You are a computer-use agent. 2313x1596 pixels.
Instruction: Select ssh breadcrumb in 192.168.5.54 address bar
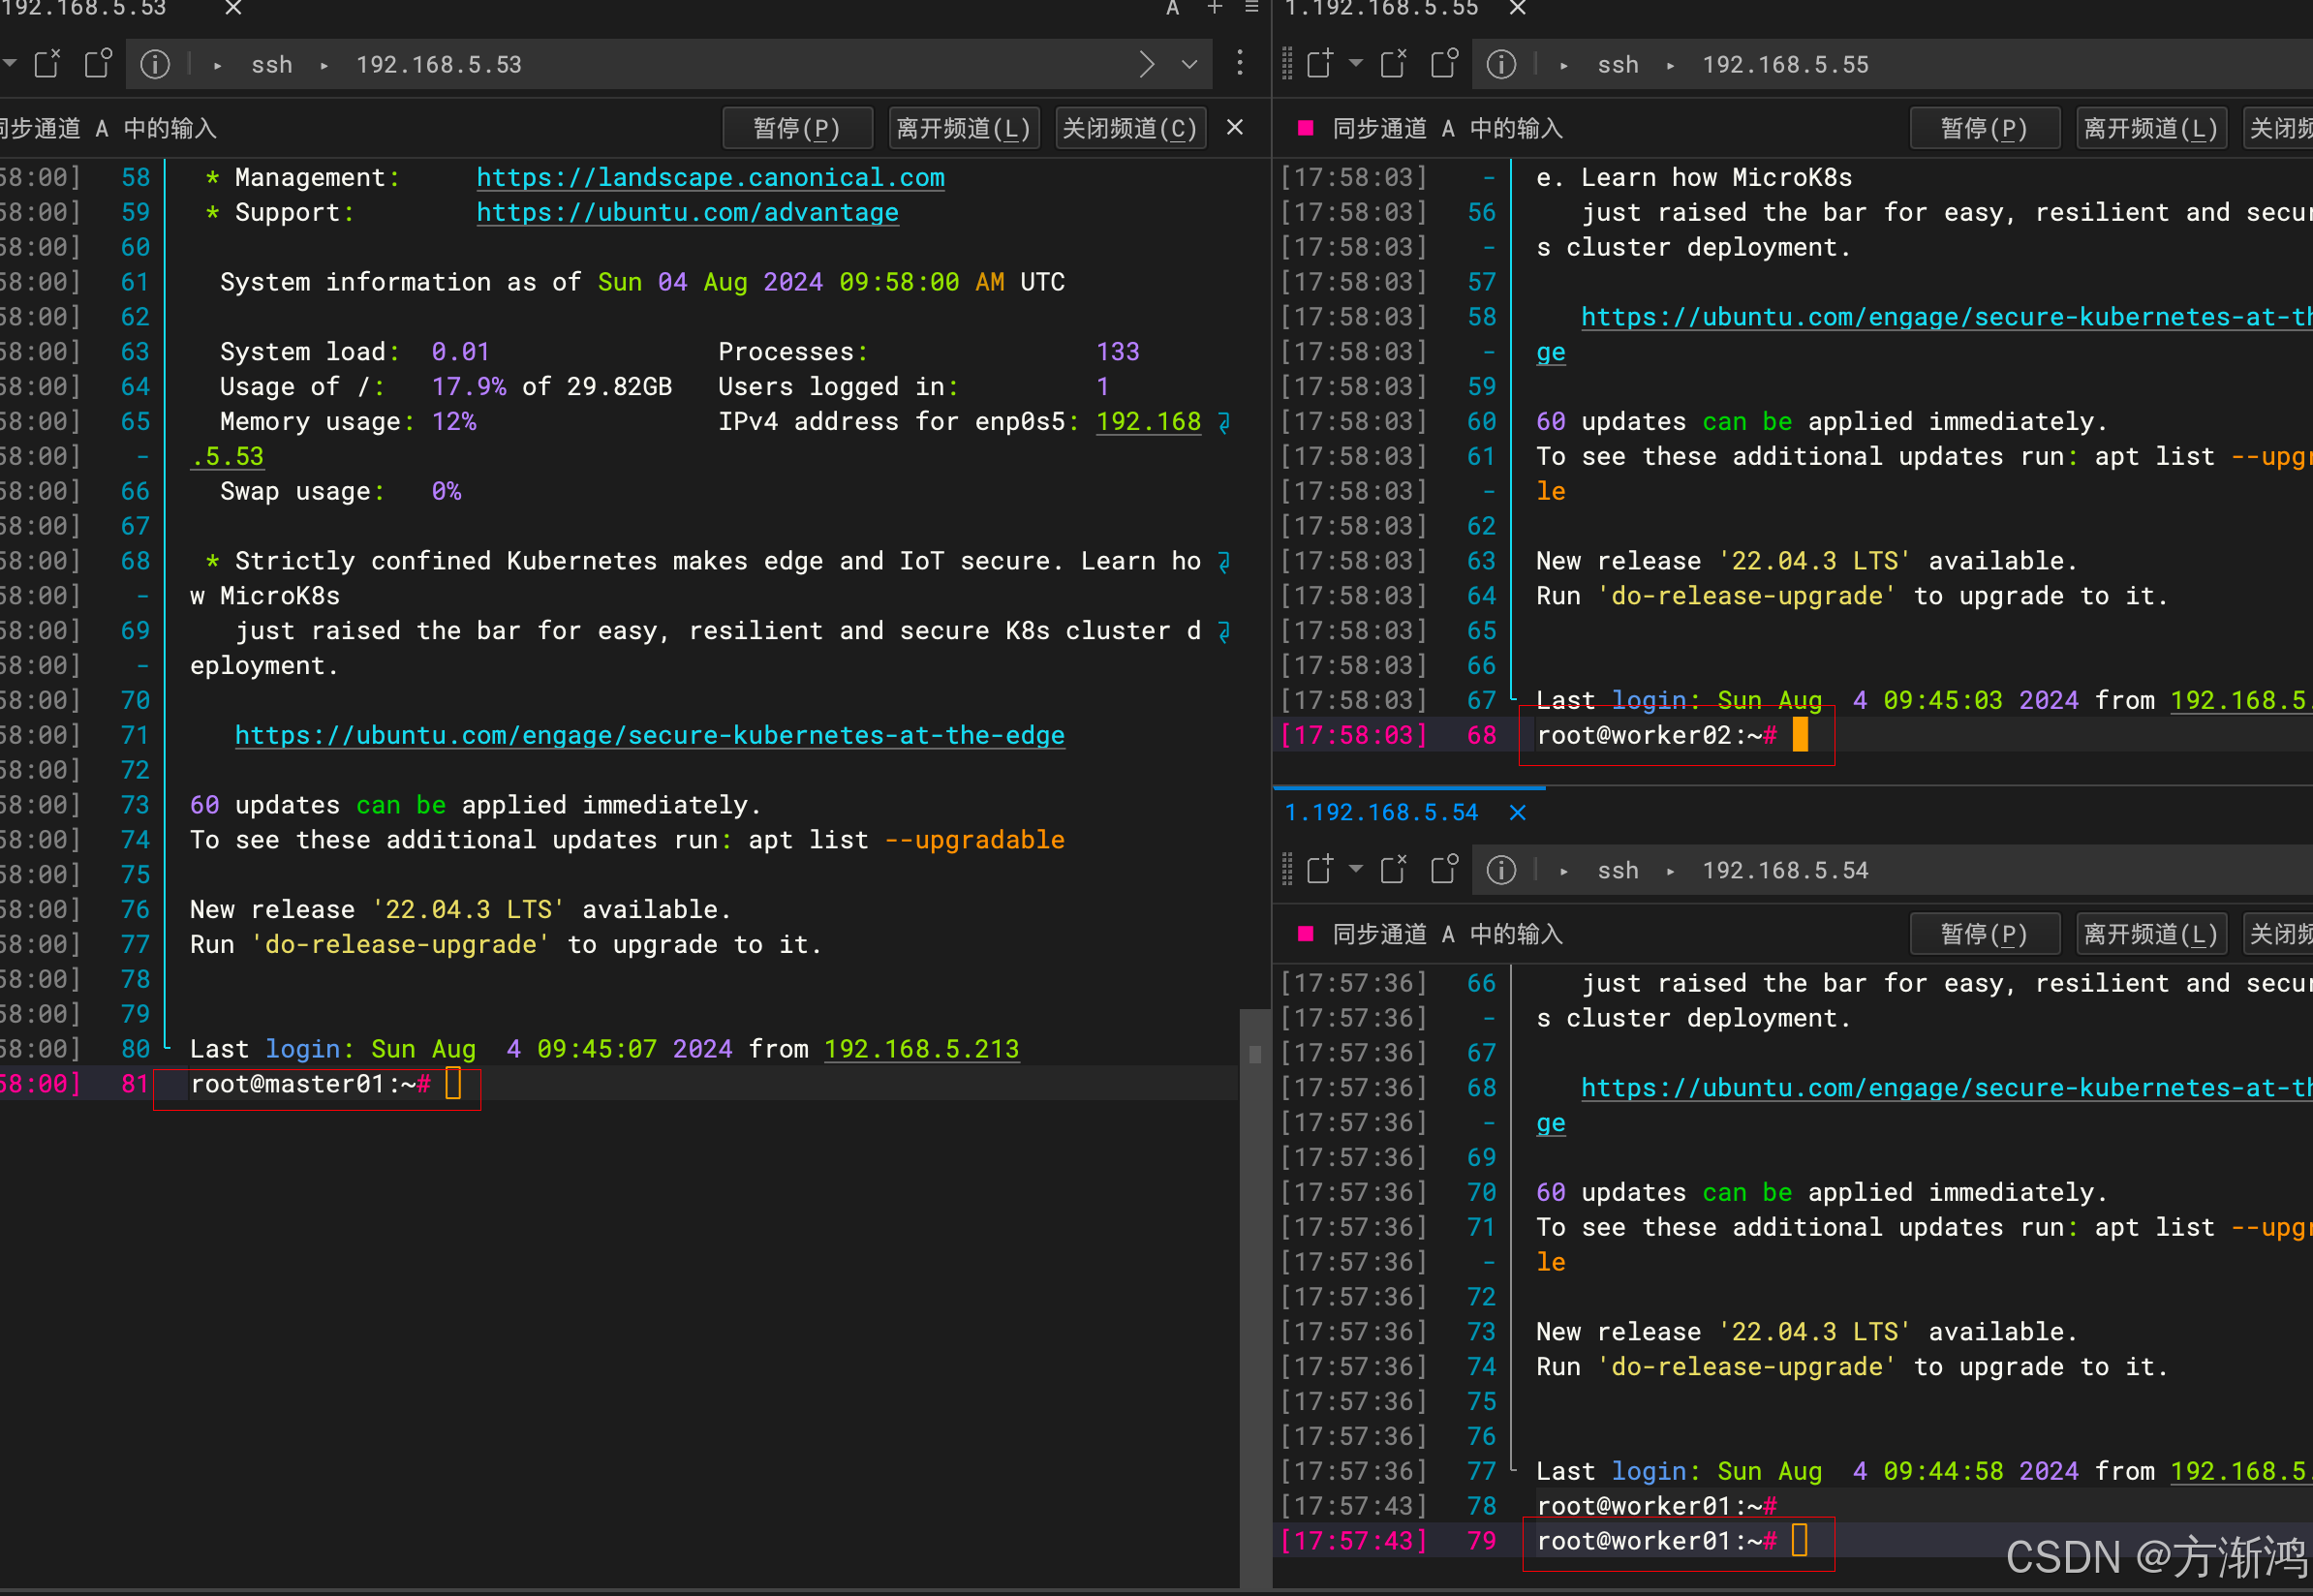point(1618,871)
